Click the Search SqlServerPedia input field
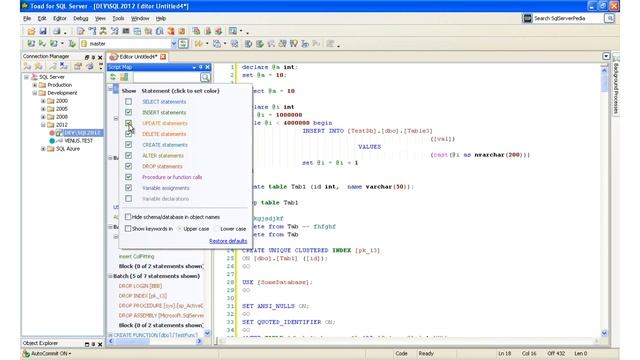The width and height of the screenshot is (640, 360). [x=568, y=18]
